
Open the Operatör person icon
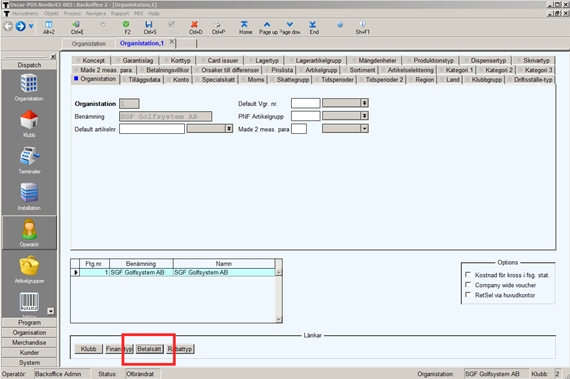[29, 229]
